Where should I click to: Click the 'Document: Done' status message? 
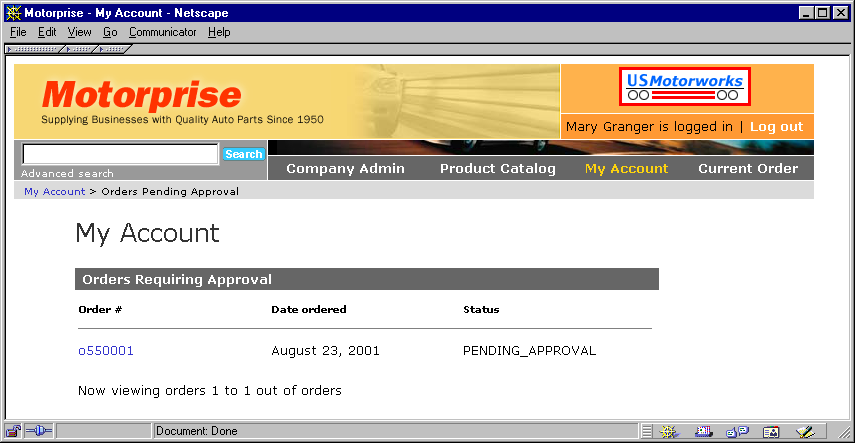click(x=197, y=431)
